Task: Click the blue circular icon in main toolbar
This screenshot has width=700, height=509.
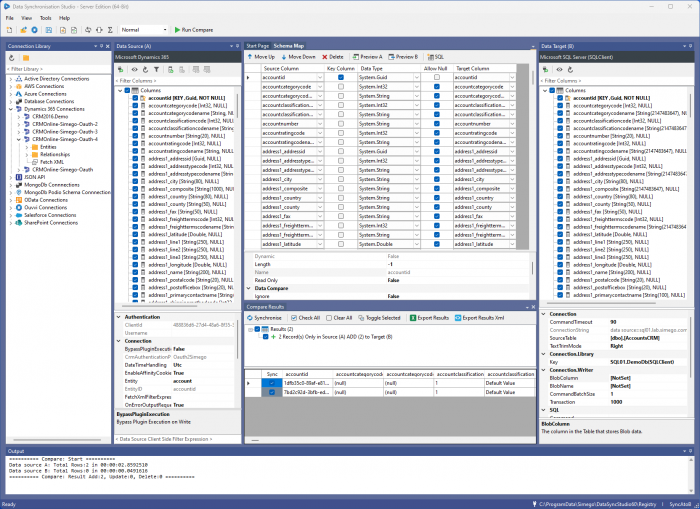Action: click(34, 30)
